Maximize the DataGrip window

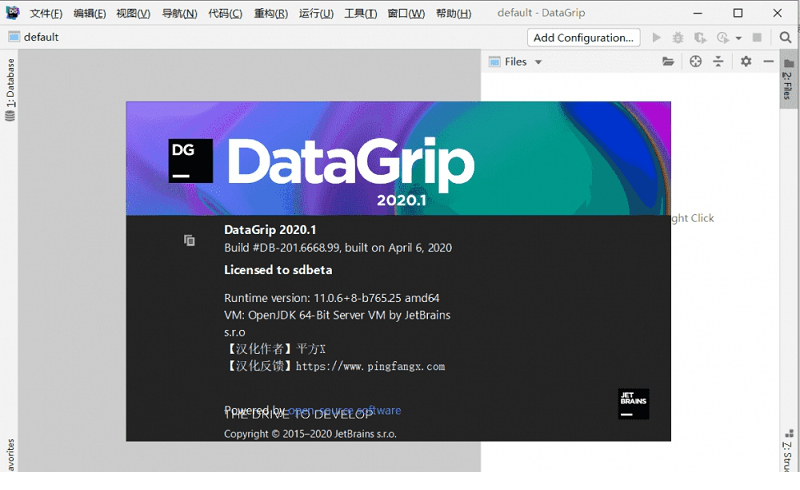(738, 13)
